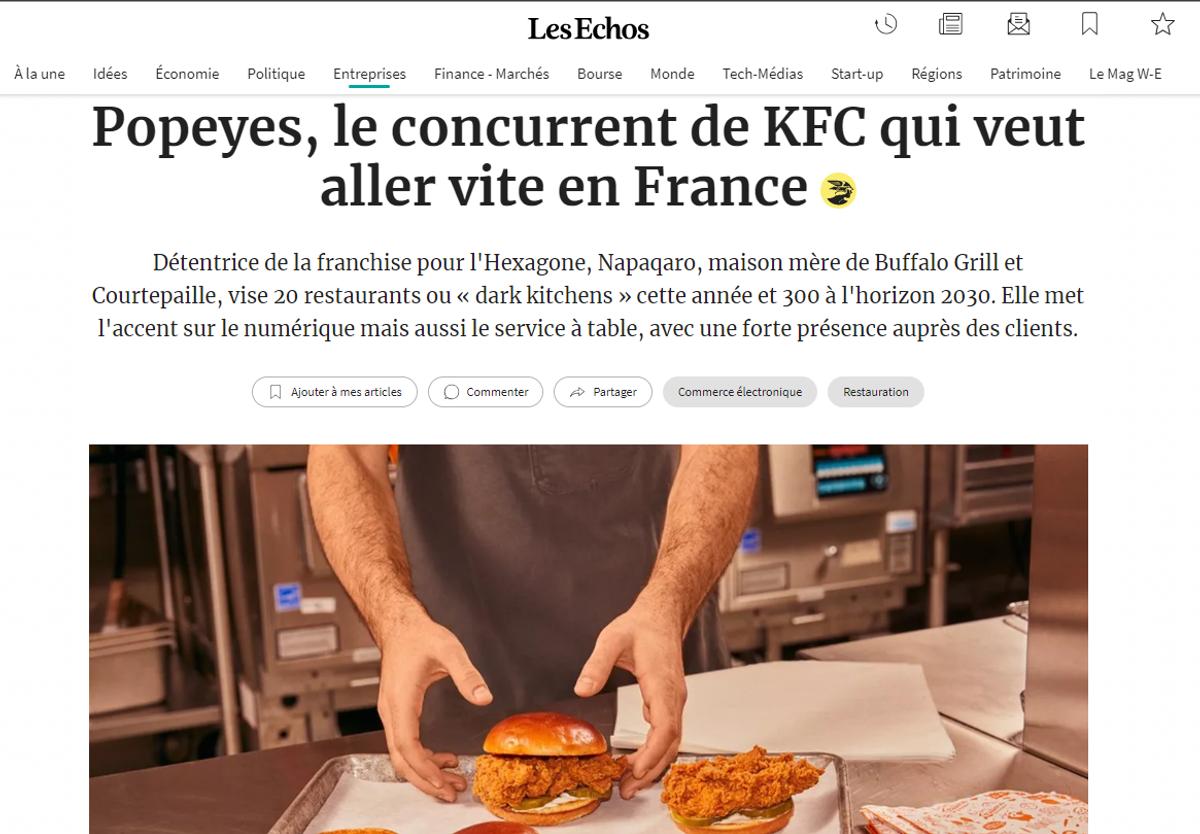Viewport: 1200px width, 834px height.
Task: Click the yellow subscriber badge beside the headline
Action: click(x=838, y=190)
